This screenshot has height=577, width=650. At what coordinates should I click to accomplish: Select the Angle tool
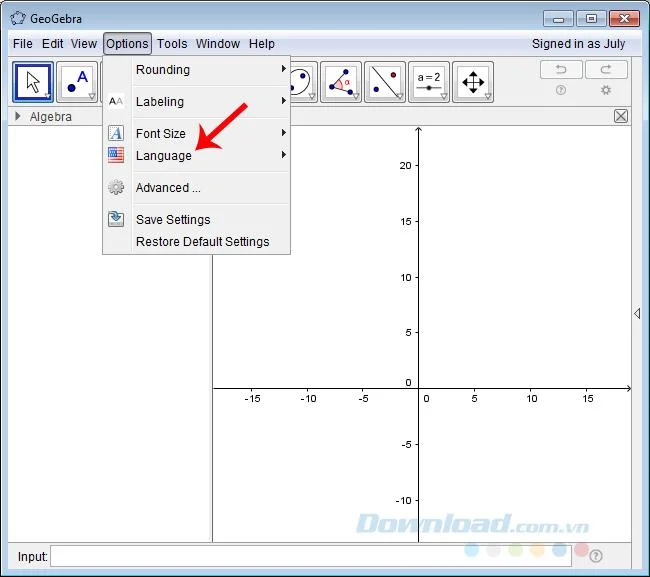point(341,82)
